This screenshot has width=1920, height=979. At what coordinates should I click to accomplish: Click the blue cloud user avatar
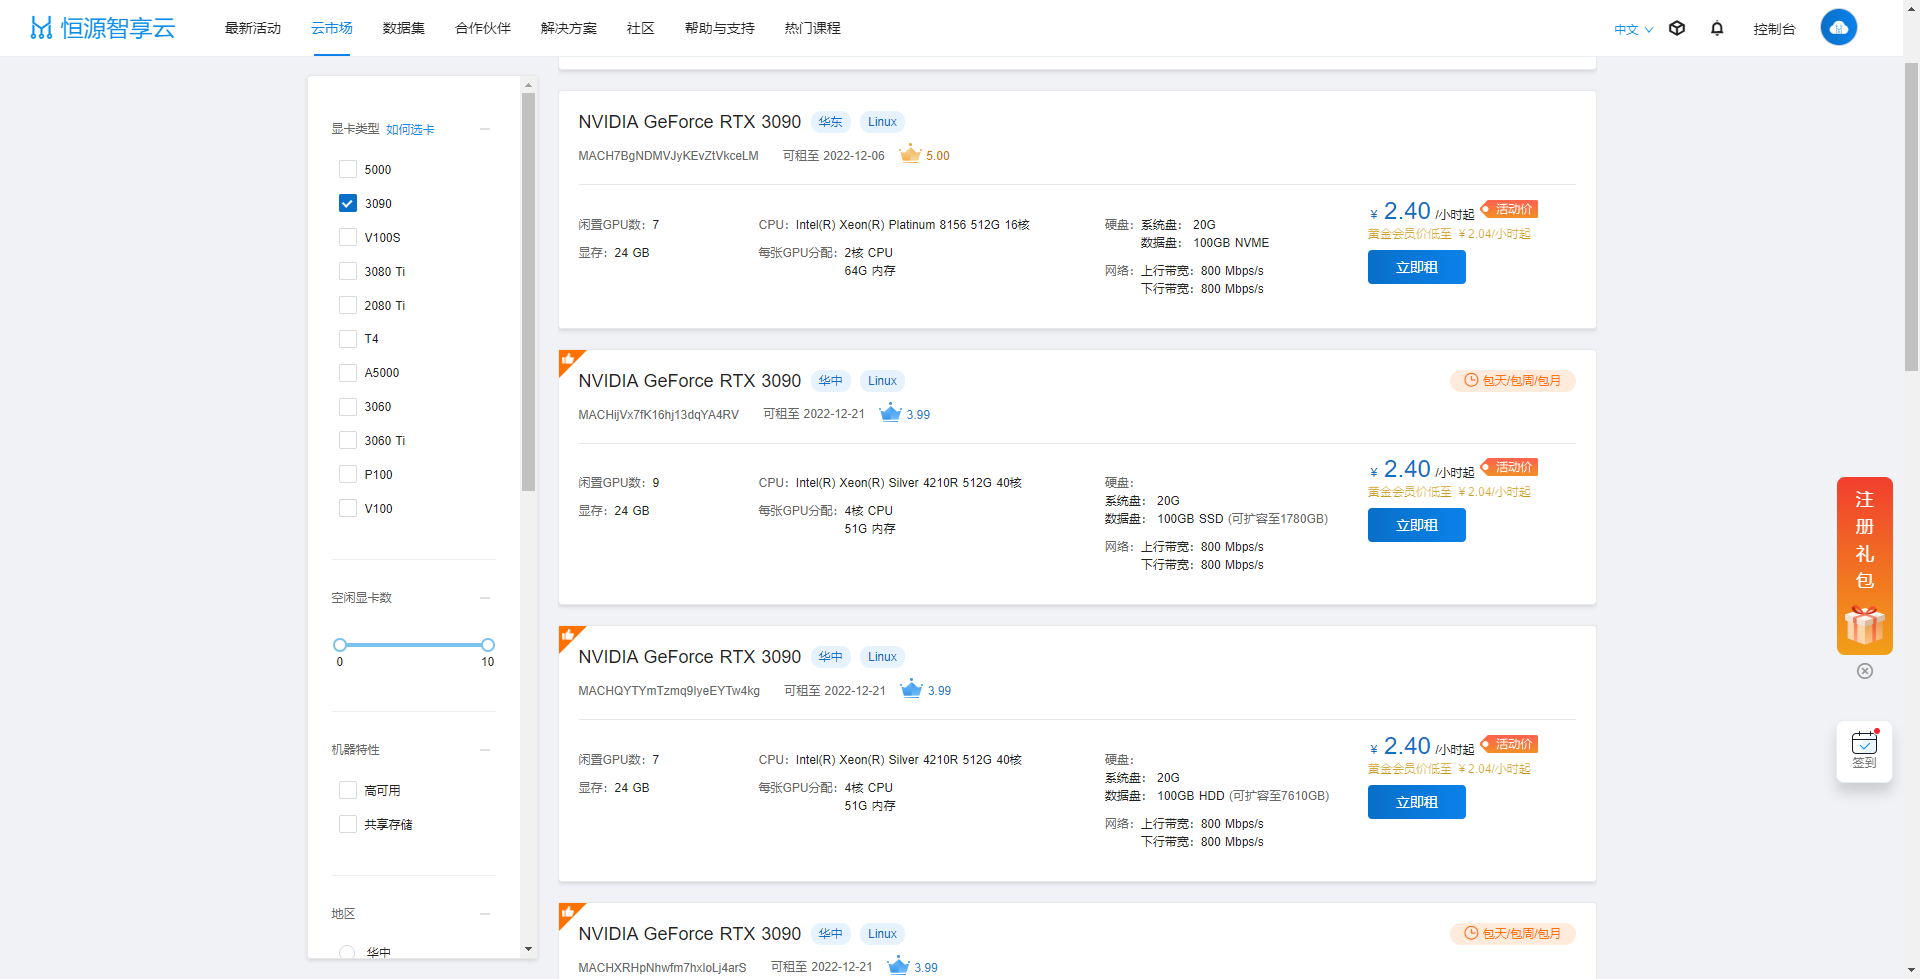[x=1838, y=28]
